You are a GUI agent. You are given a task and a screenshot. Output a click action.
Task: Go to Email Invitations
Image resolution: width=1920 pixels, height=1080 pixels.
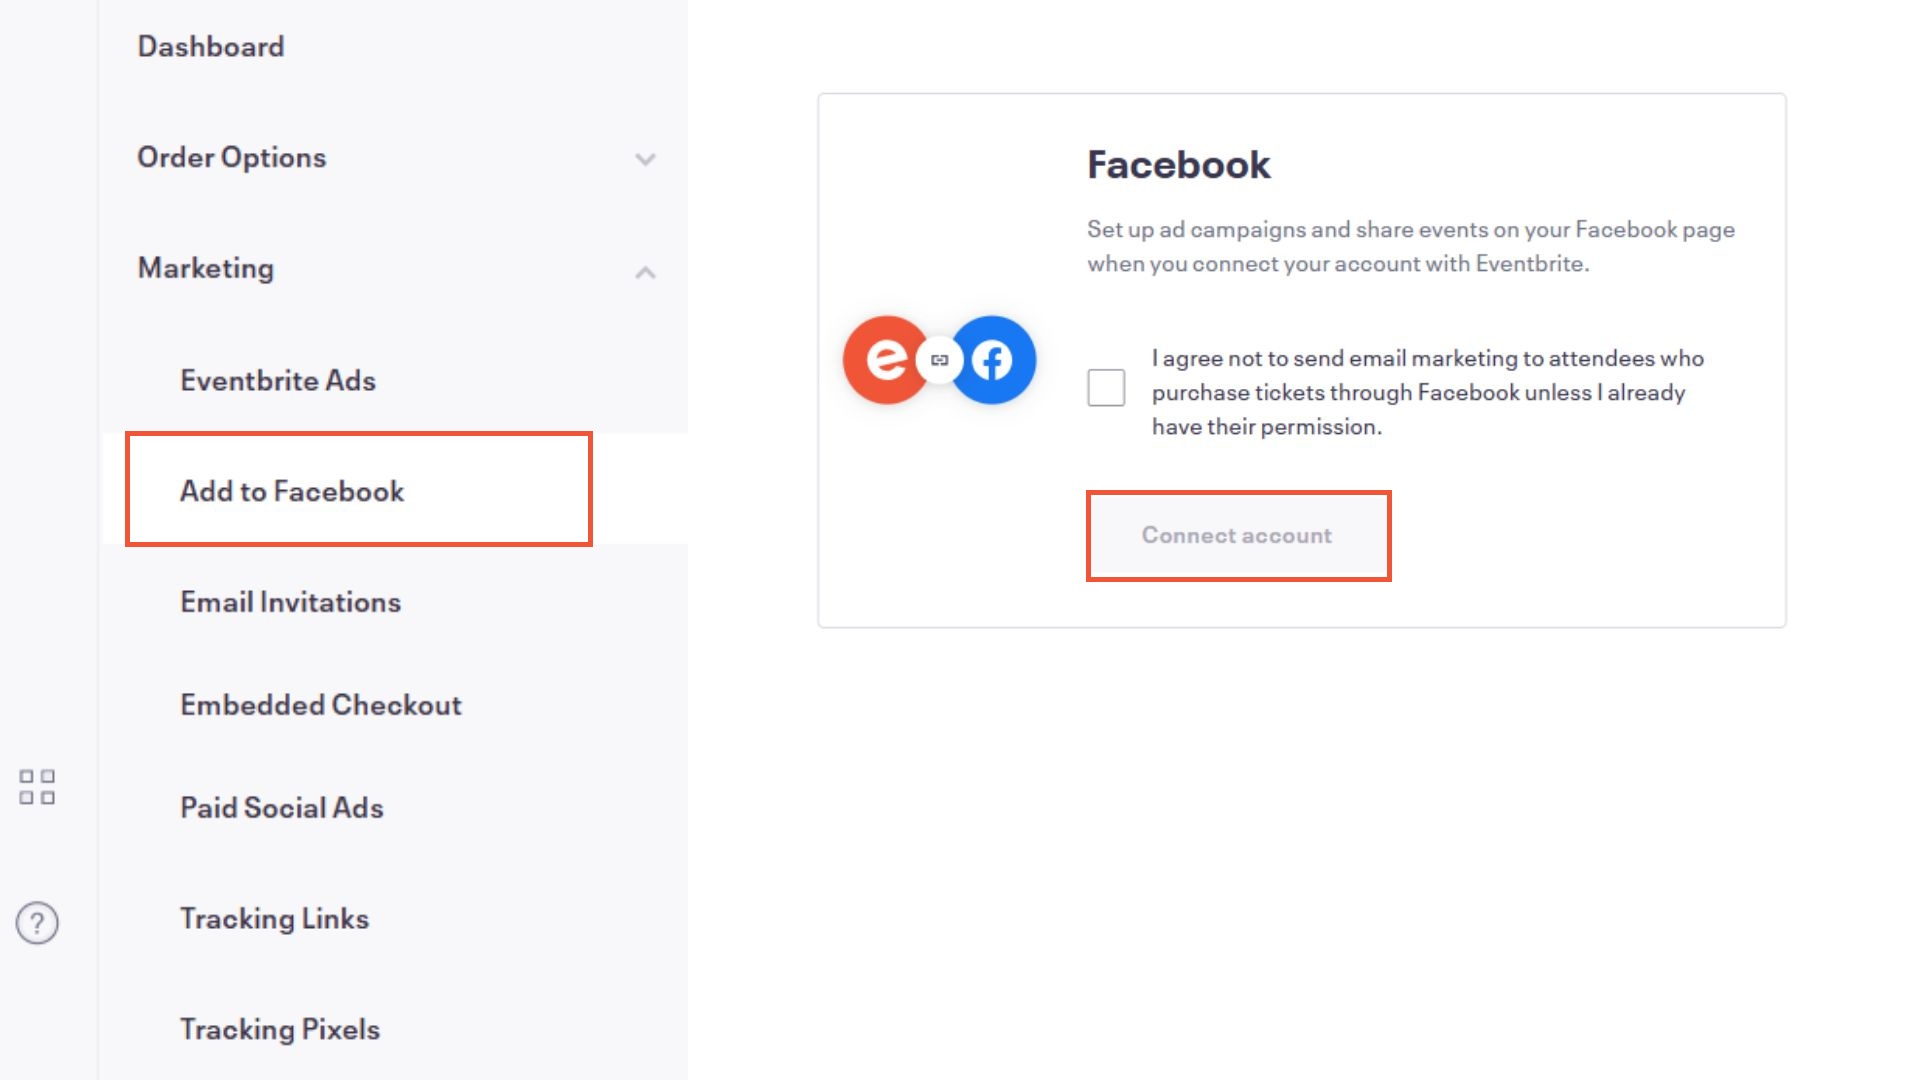coord(290,601)
